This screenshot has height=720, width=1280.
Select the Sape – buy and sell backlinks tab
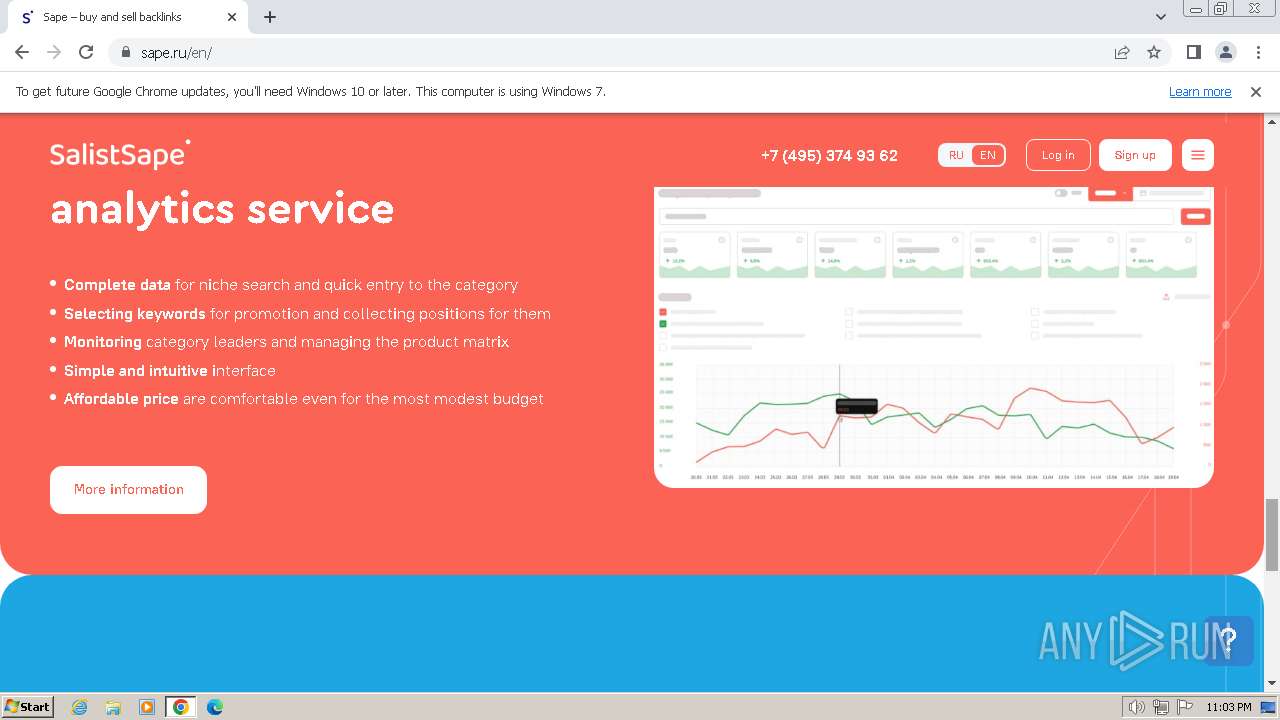(x=128, y=17)
